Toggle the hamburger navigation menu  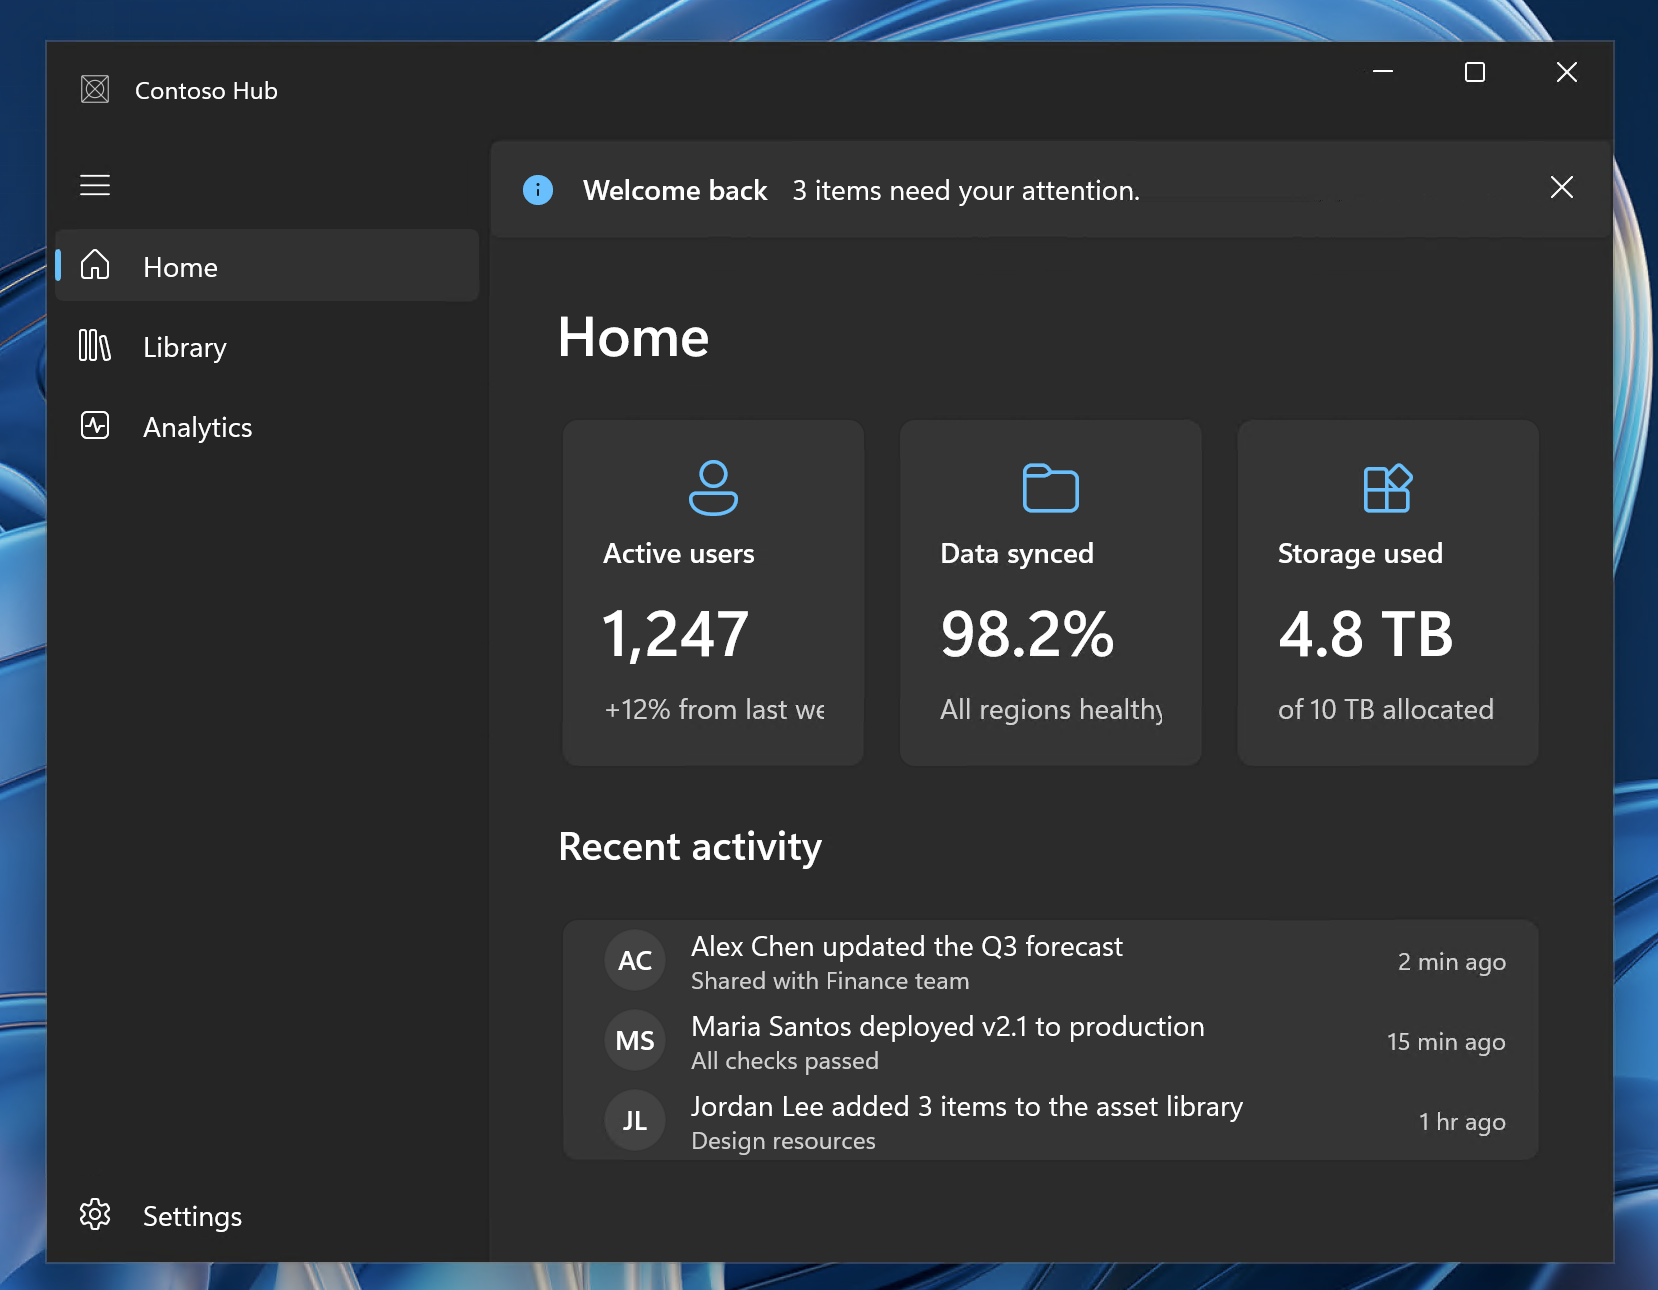point(95,185)
